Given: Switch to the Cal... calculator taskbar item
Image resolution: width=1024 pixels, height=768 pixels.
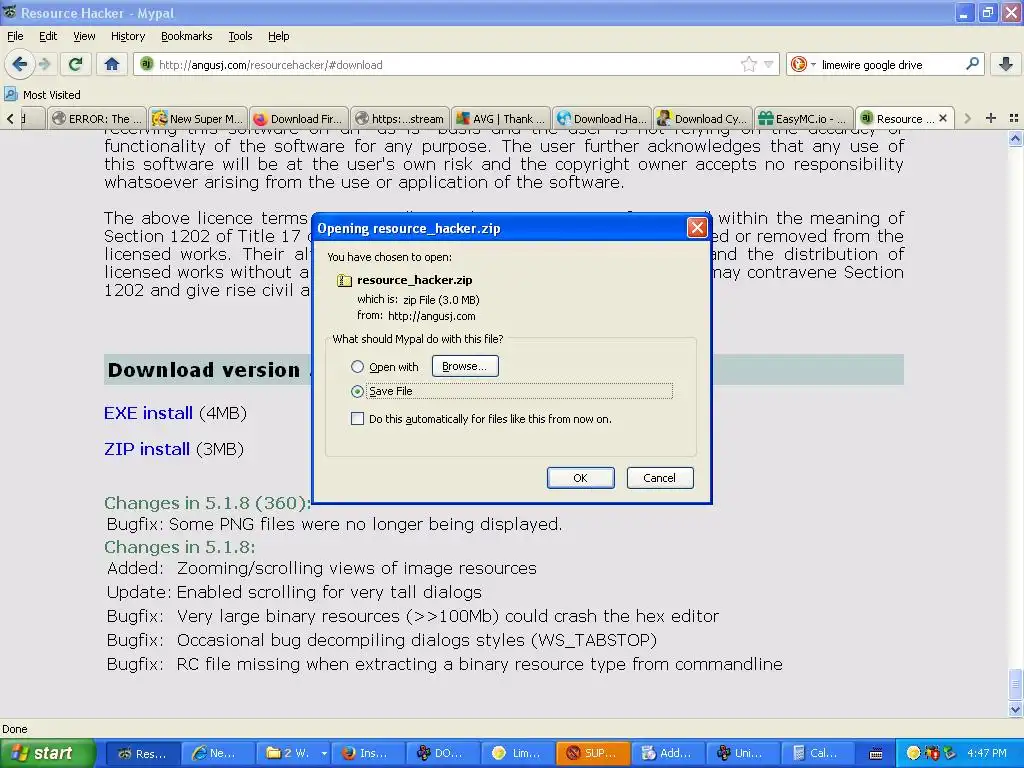Looking at the screenshot, I should (816, 753).
